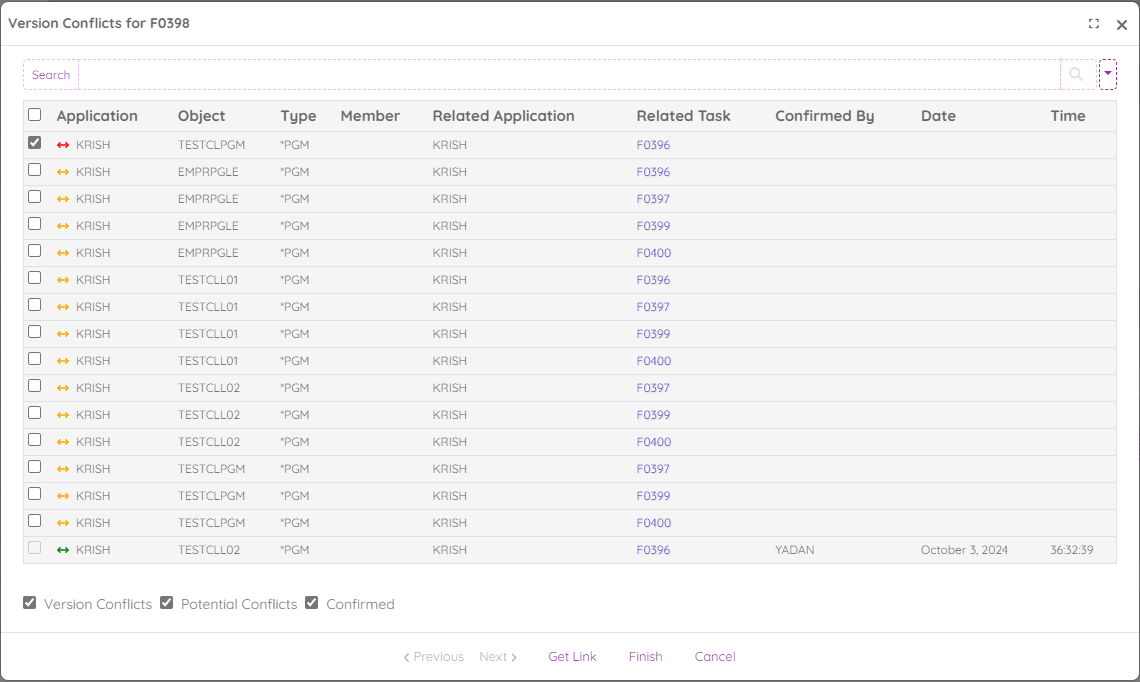Click the Finish button
This screenshot has height=682, width=1140.
click(645, 657)
